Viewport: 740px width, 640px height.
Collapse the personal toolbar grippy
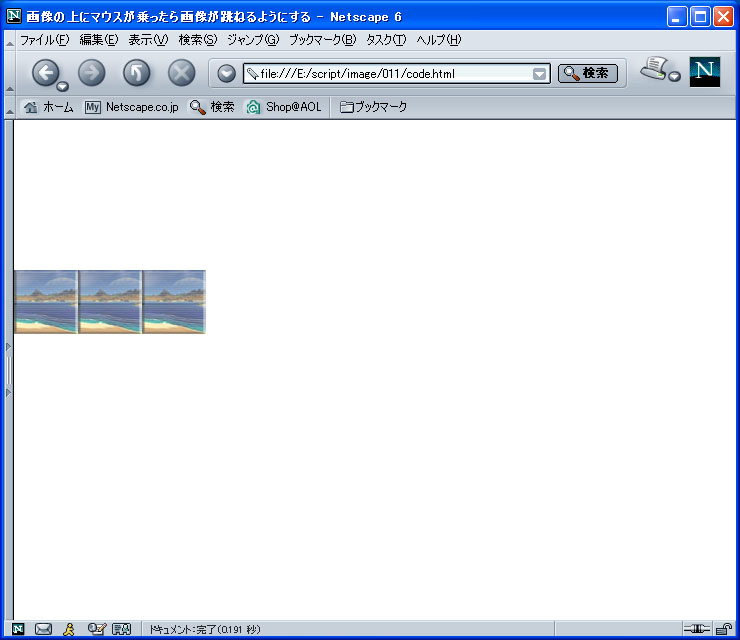[9, 108]
